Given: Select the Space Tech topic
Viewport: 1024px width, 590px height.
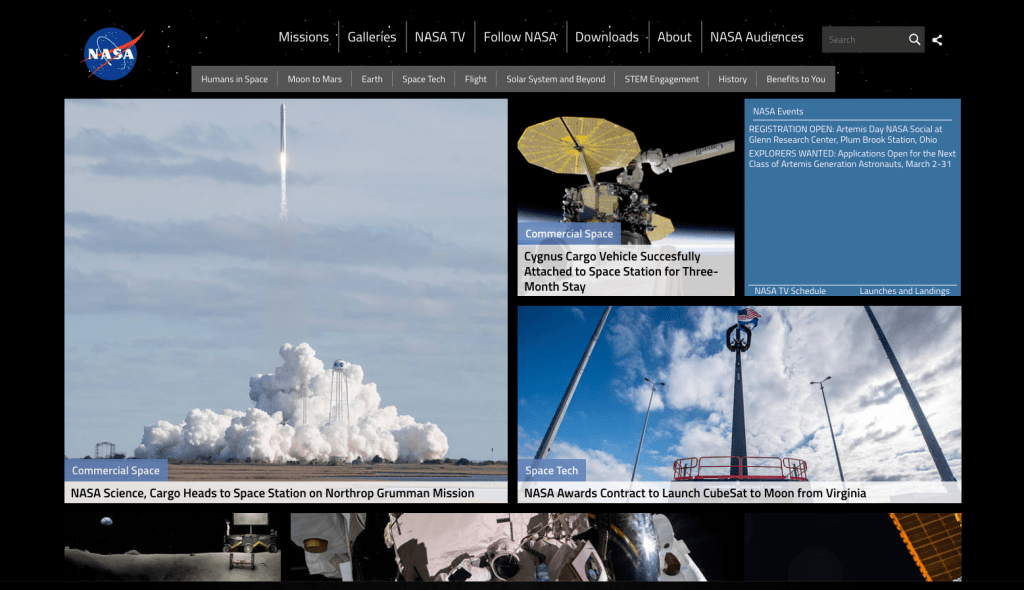Looking at the screenshot, I should pyautogui.click(x=424, y=79).
